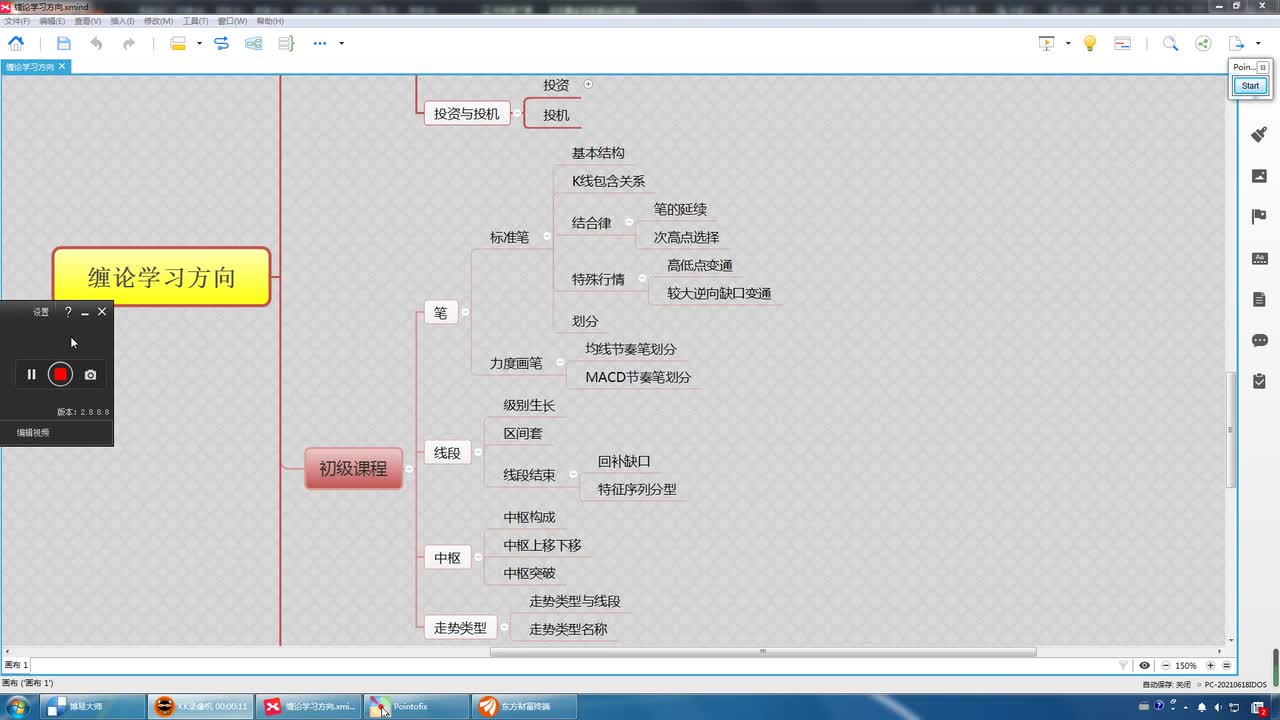
Task: Expand the dropdown next to the ellipsis
Action: (x=341, y=43)
